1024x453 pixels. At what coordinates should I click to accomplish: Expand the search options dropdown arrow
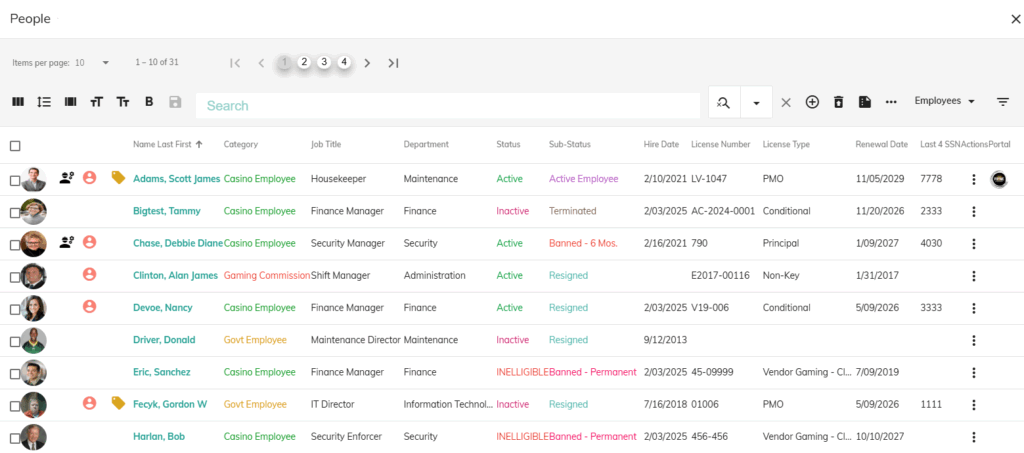pyautogui.click(x=756, y=103)
